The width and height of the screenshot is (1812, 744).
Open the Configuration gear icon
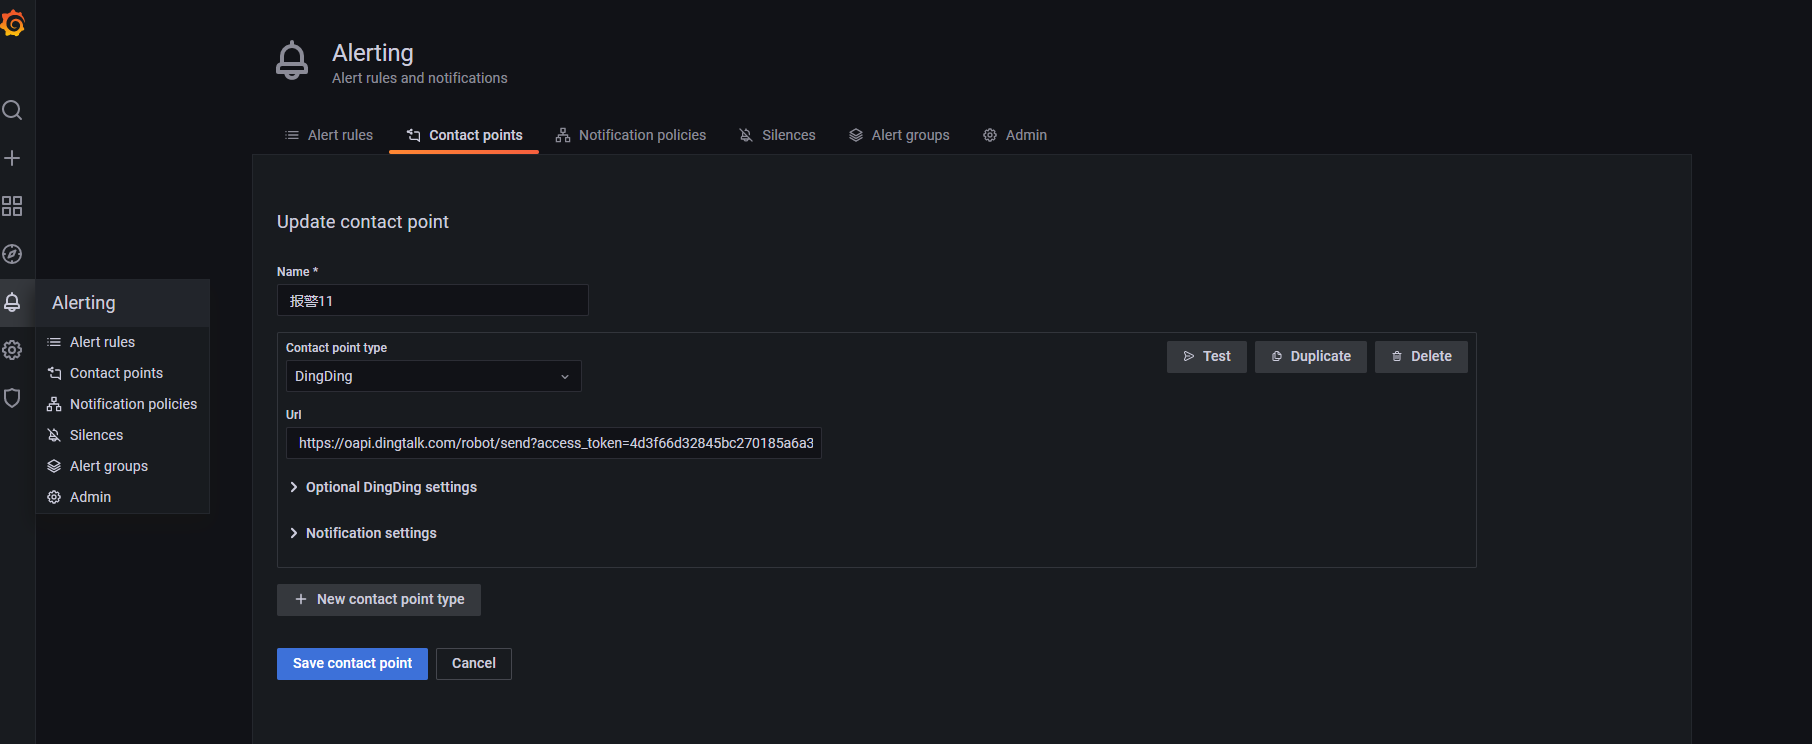tap(12, 350)
